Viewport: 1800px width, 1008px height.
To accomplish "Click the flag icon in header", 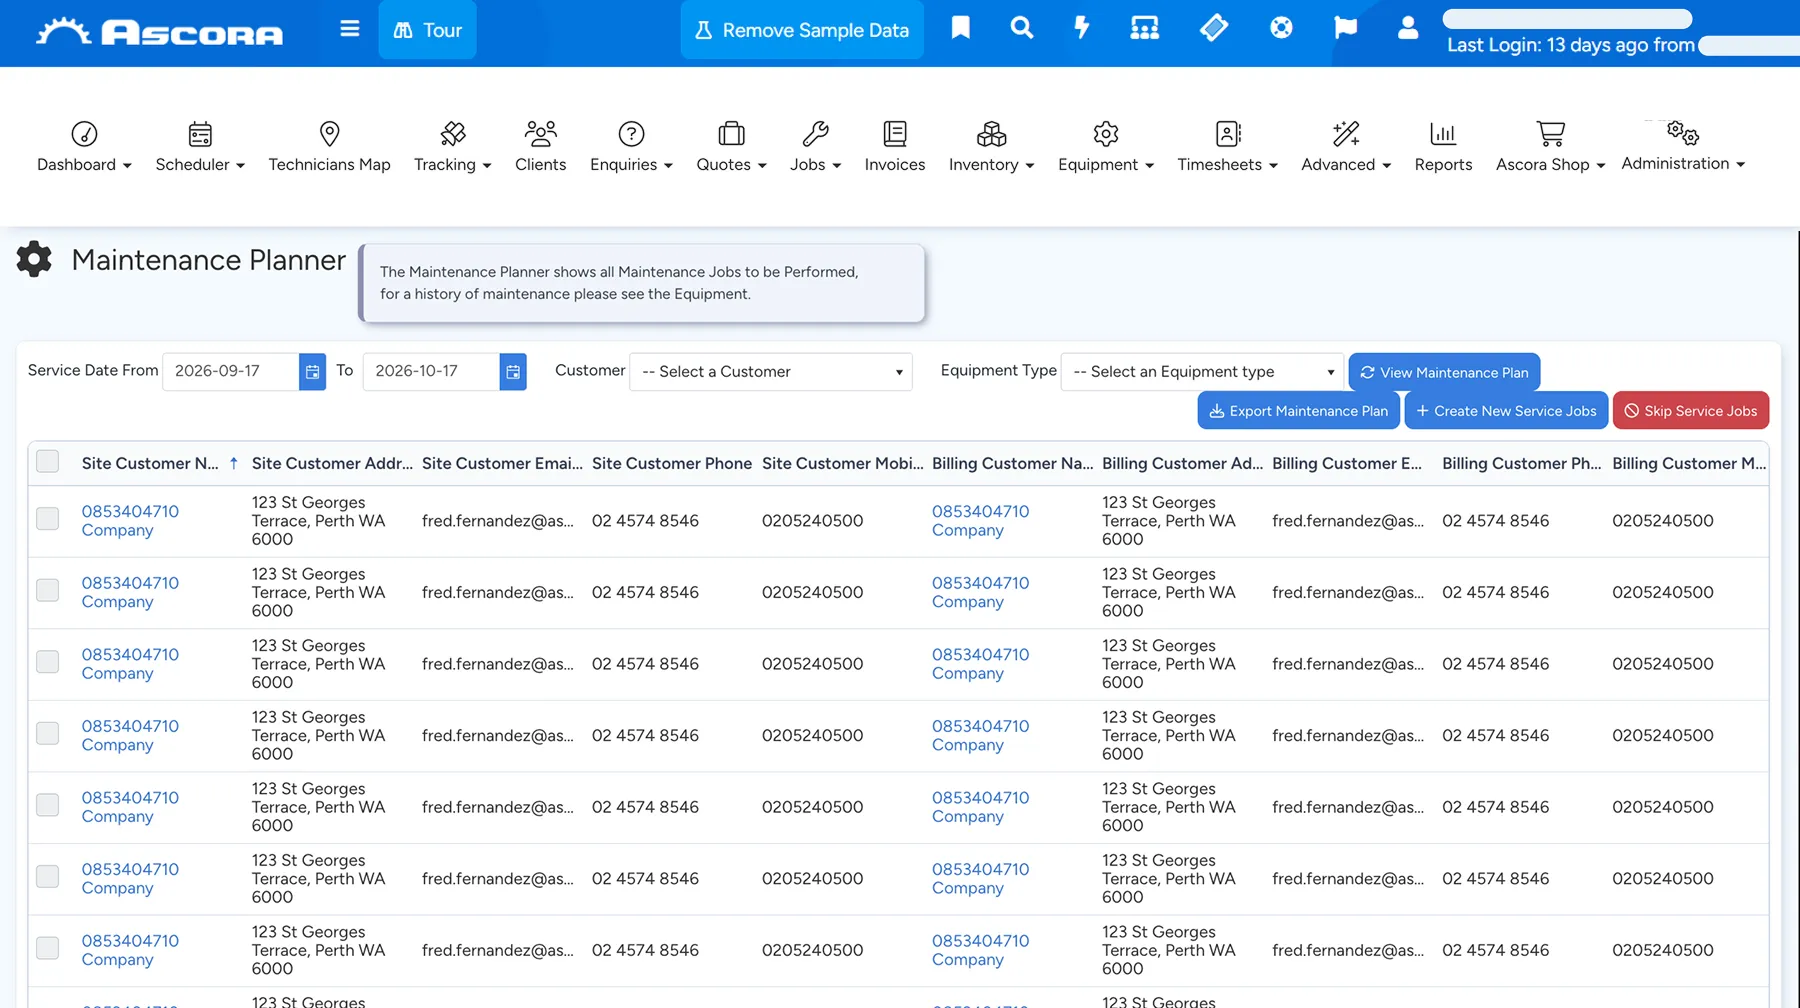I will [1345, 28].
